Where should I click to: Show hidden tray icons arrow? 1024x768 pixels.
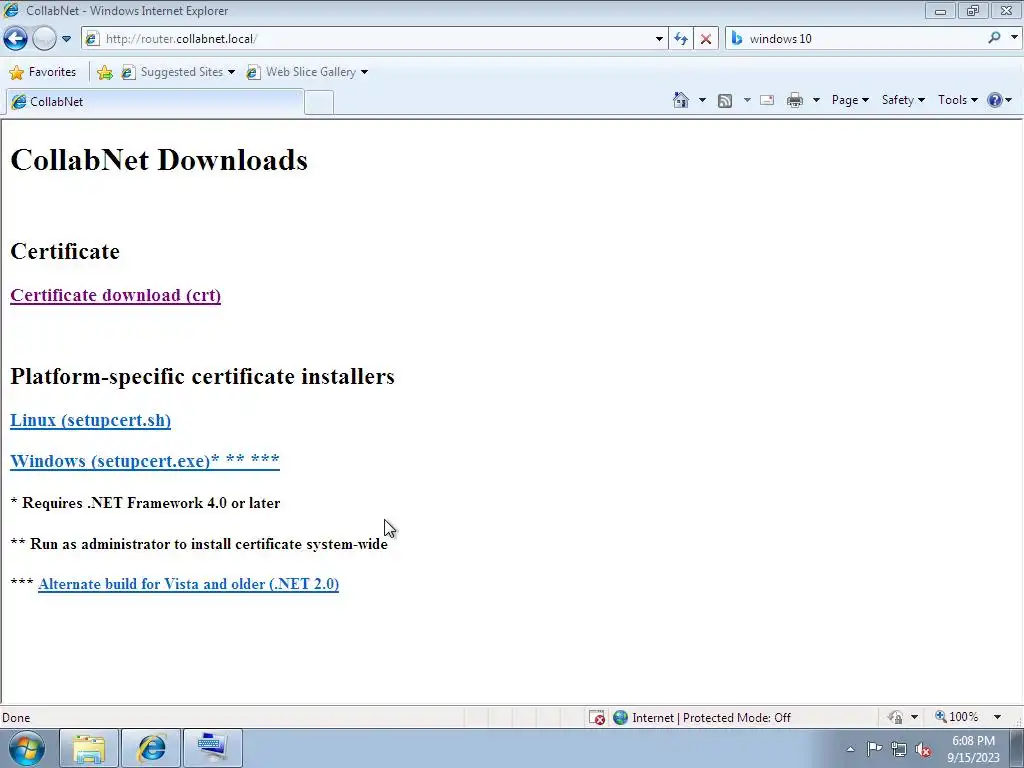point(850,749)
